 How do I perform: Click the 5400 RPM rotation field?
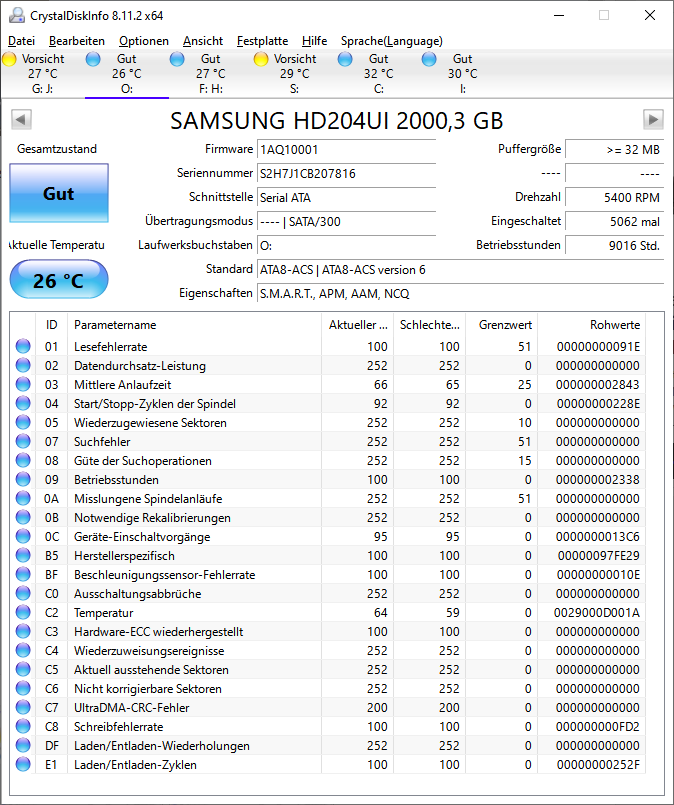(614, 198)
